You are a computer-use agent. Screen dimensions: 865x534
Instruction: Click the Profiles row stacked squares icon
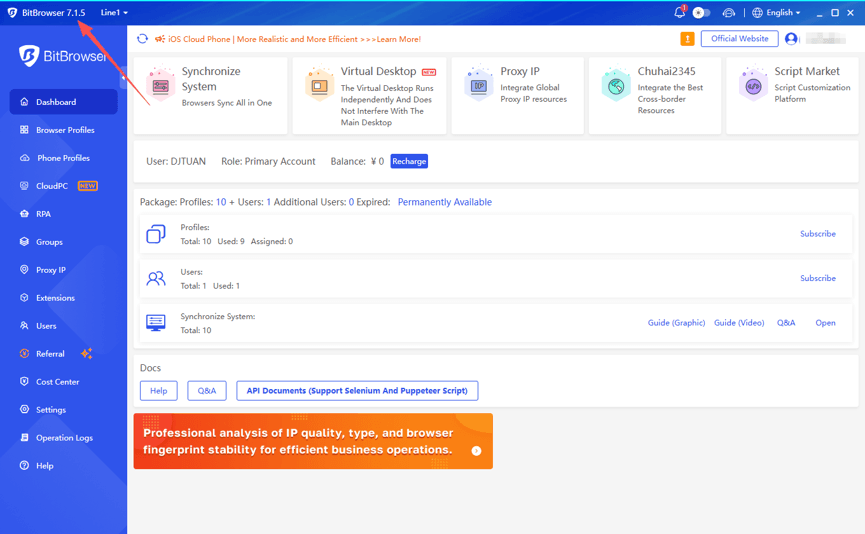coord(156,234)
